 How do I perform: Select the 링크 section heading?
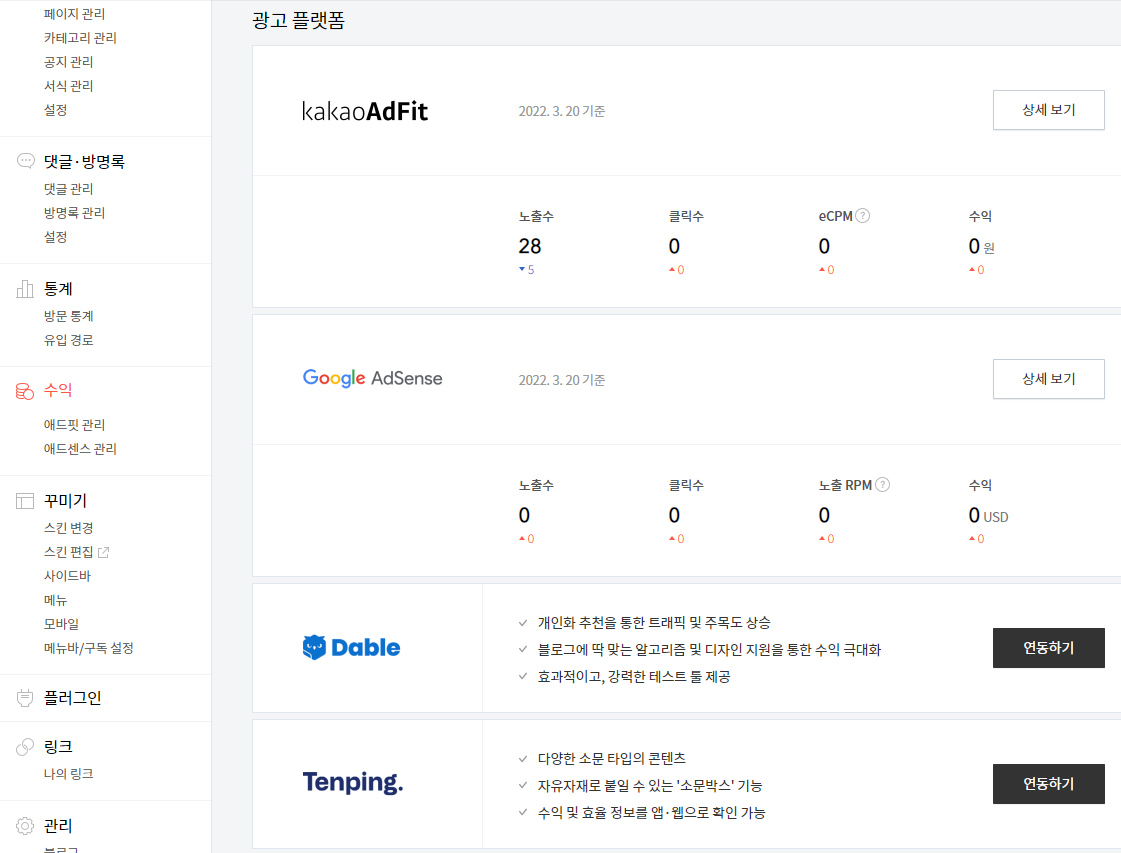[58, 747]
